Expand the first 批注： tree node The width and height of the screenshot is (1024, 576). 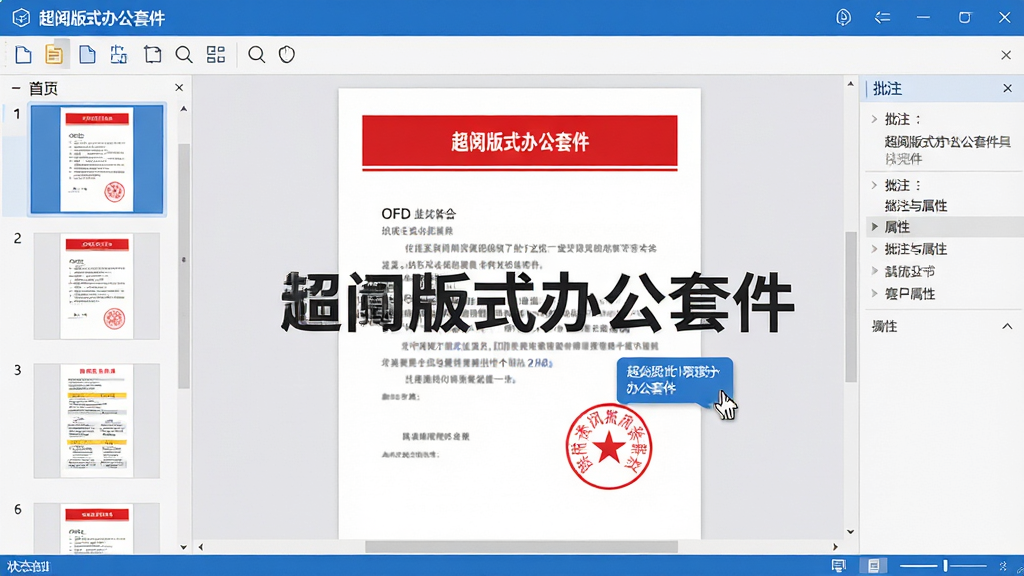click(874, 119)
